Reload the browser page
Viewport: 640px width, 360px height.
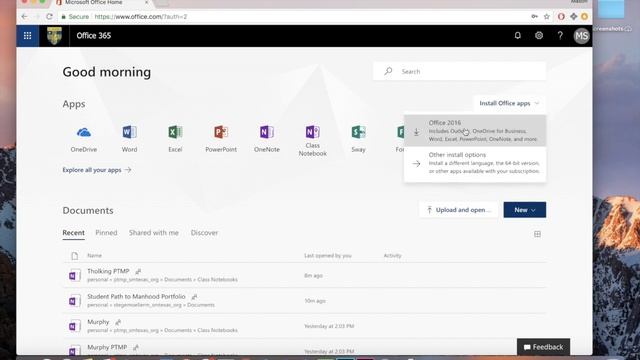click(x=49, y=17)
